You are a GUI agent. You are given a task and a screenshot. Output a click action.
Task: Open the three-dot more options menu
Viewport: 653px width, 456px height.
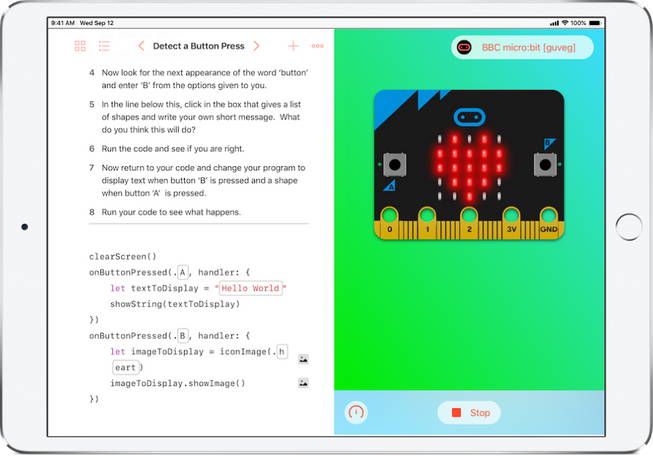point(317,46)
